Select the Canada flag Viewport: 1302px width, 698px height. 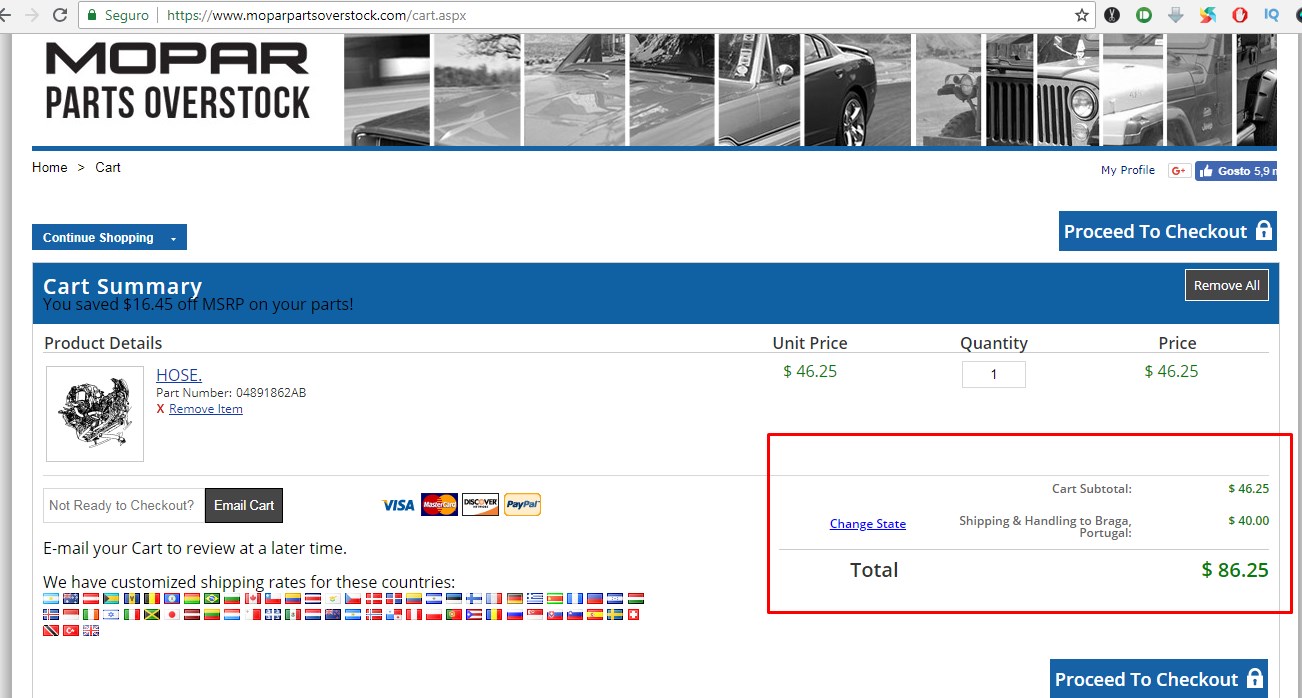tap(253, 599)
